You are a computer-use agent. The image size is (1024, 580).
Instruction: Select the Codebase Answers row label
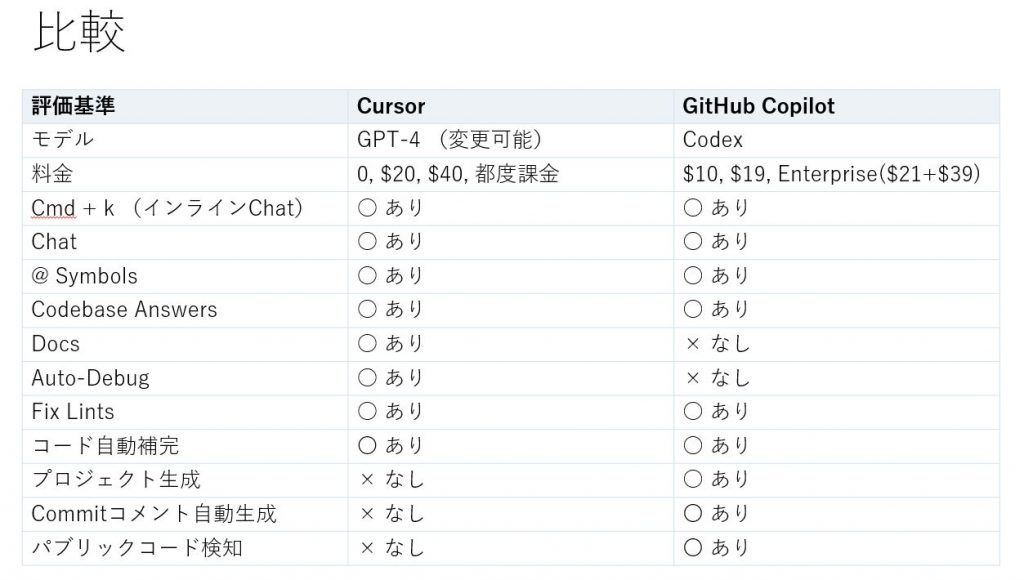124,310
